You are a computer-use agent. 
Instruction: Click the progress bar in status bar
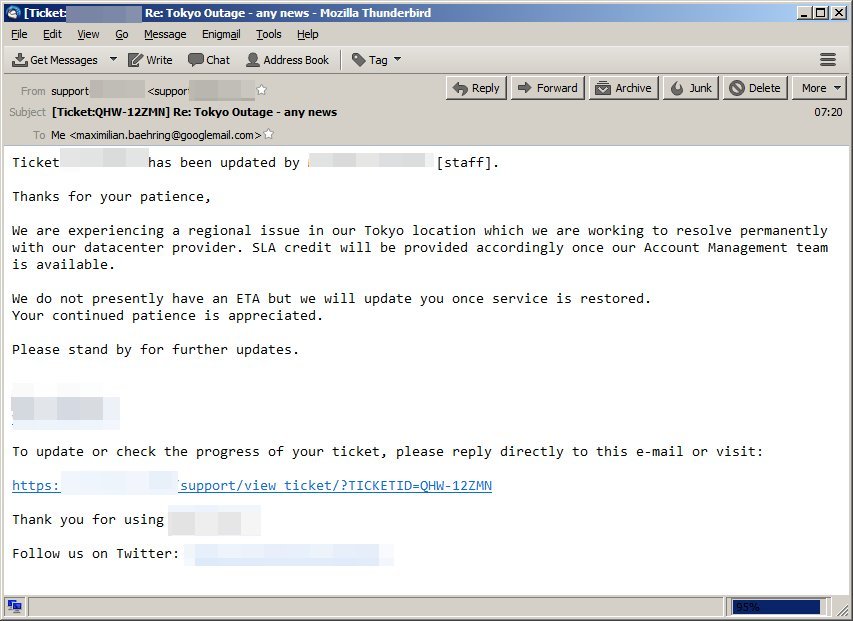pyautogui.click(x=777, y=606)
